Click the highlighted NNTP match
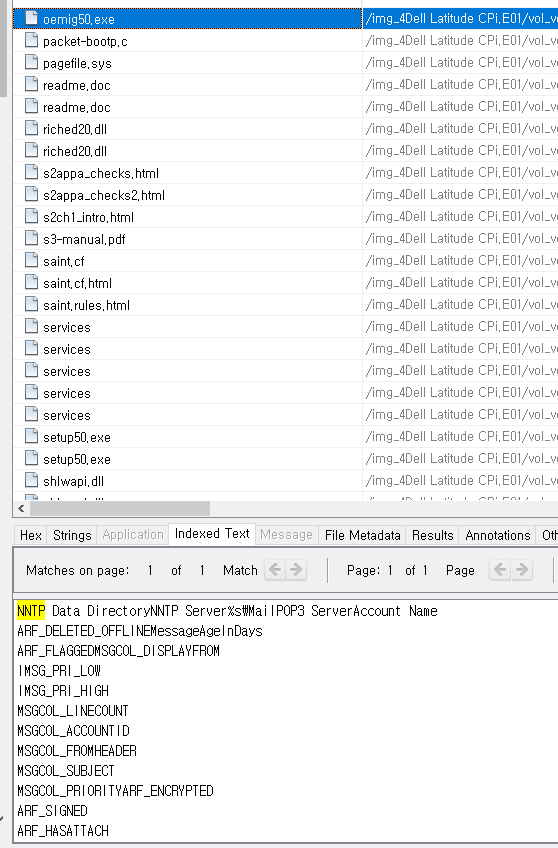The height and width of the screenshot is (848, 558). (x=31, y=611)
